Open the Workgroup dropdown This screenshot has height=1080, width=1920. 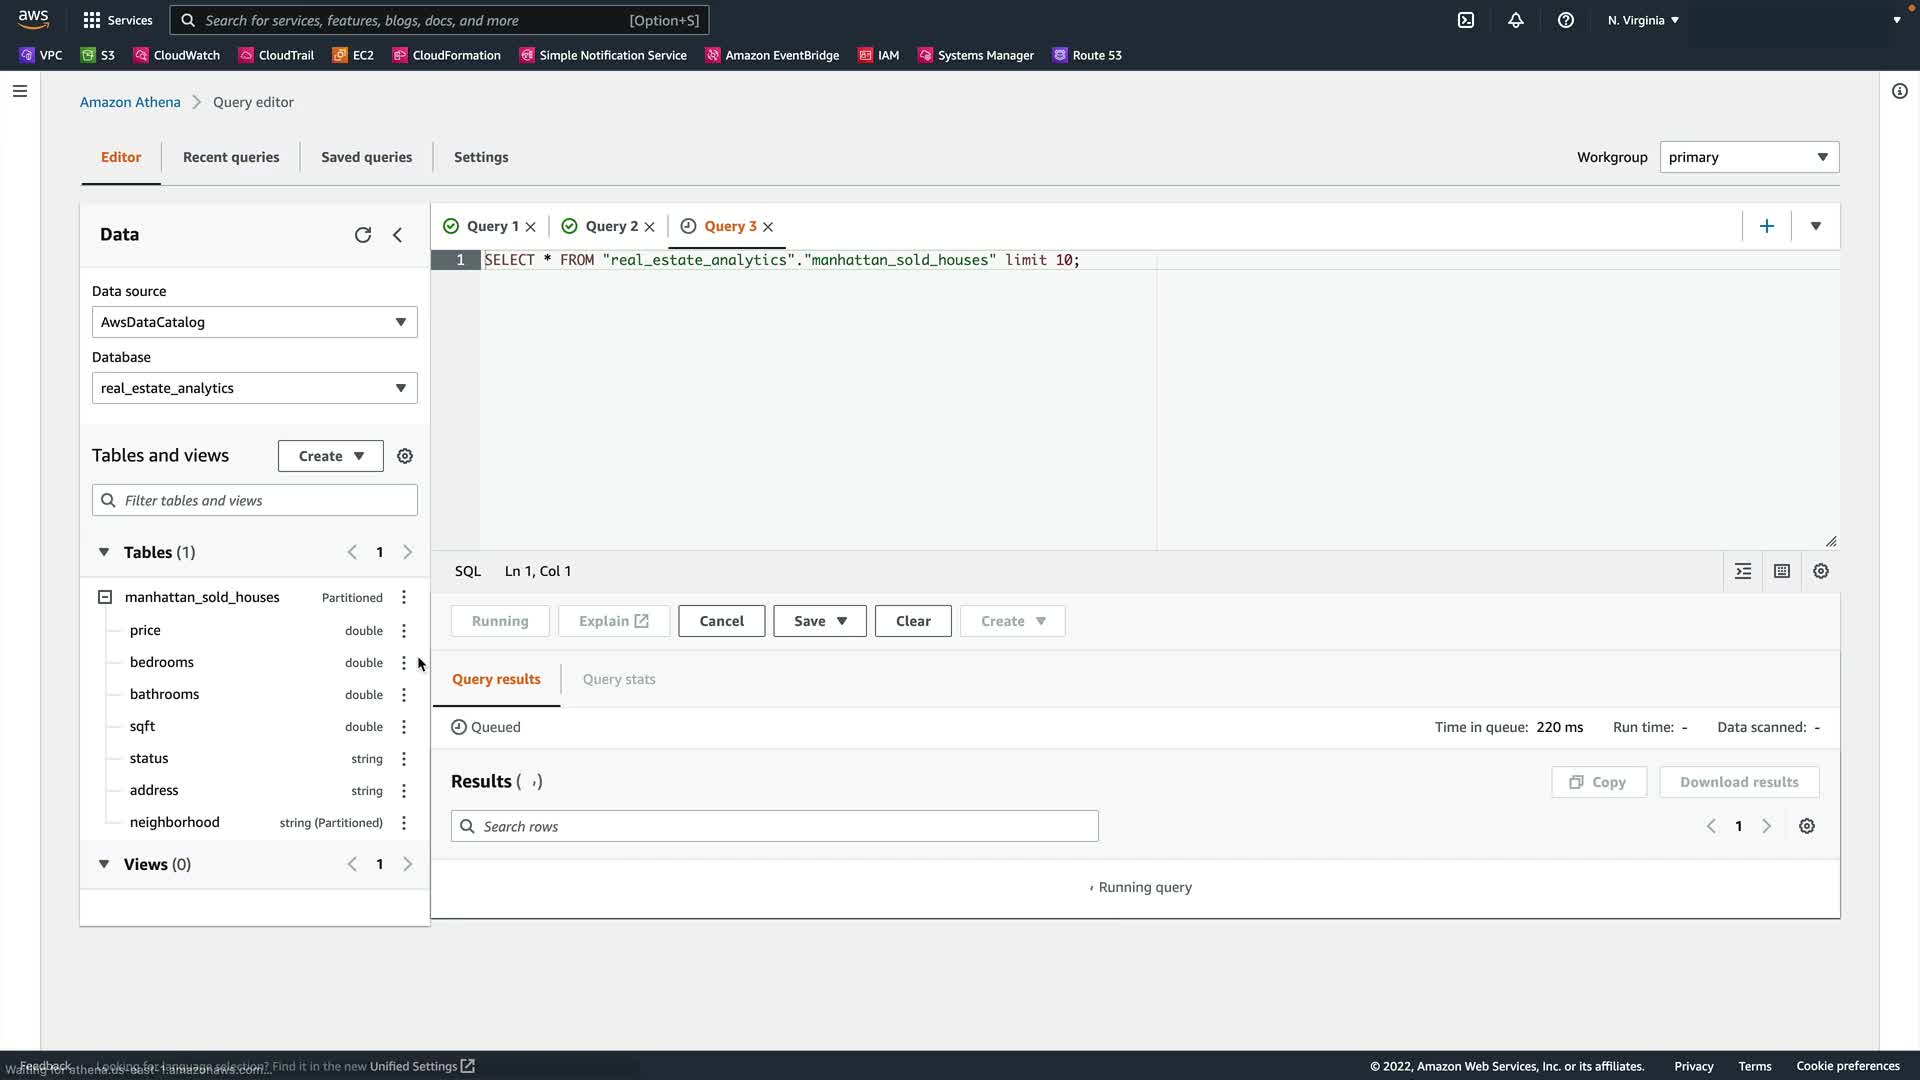(1748, 158)
